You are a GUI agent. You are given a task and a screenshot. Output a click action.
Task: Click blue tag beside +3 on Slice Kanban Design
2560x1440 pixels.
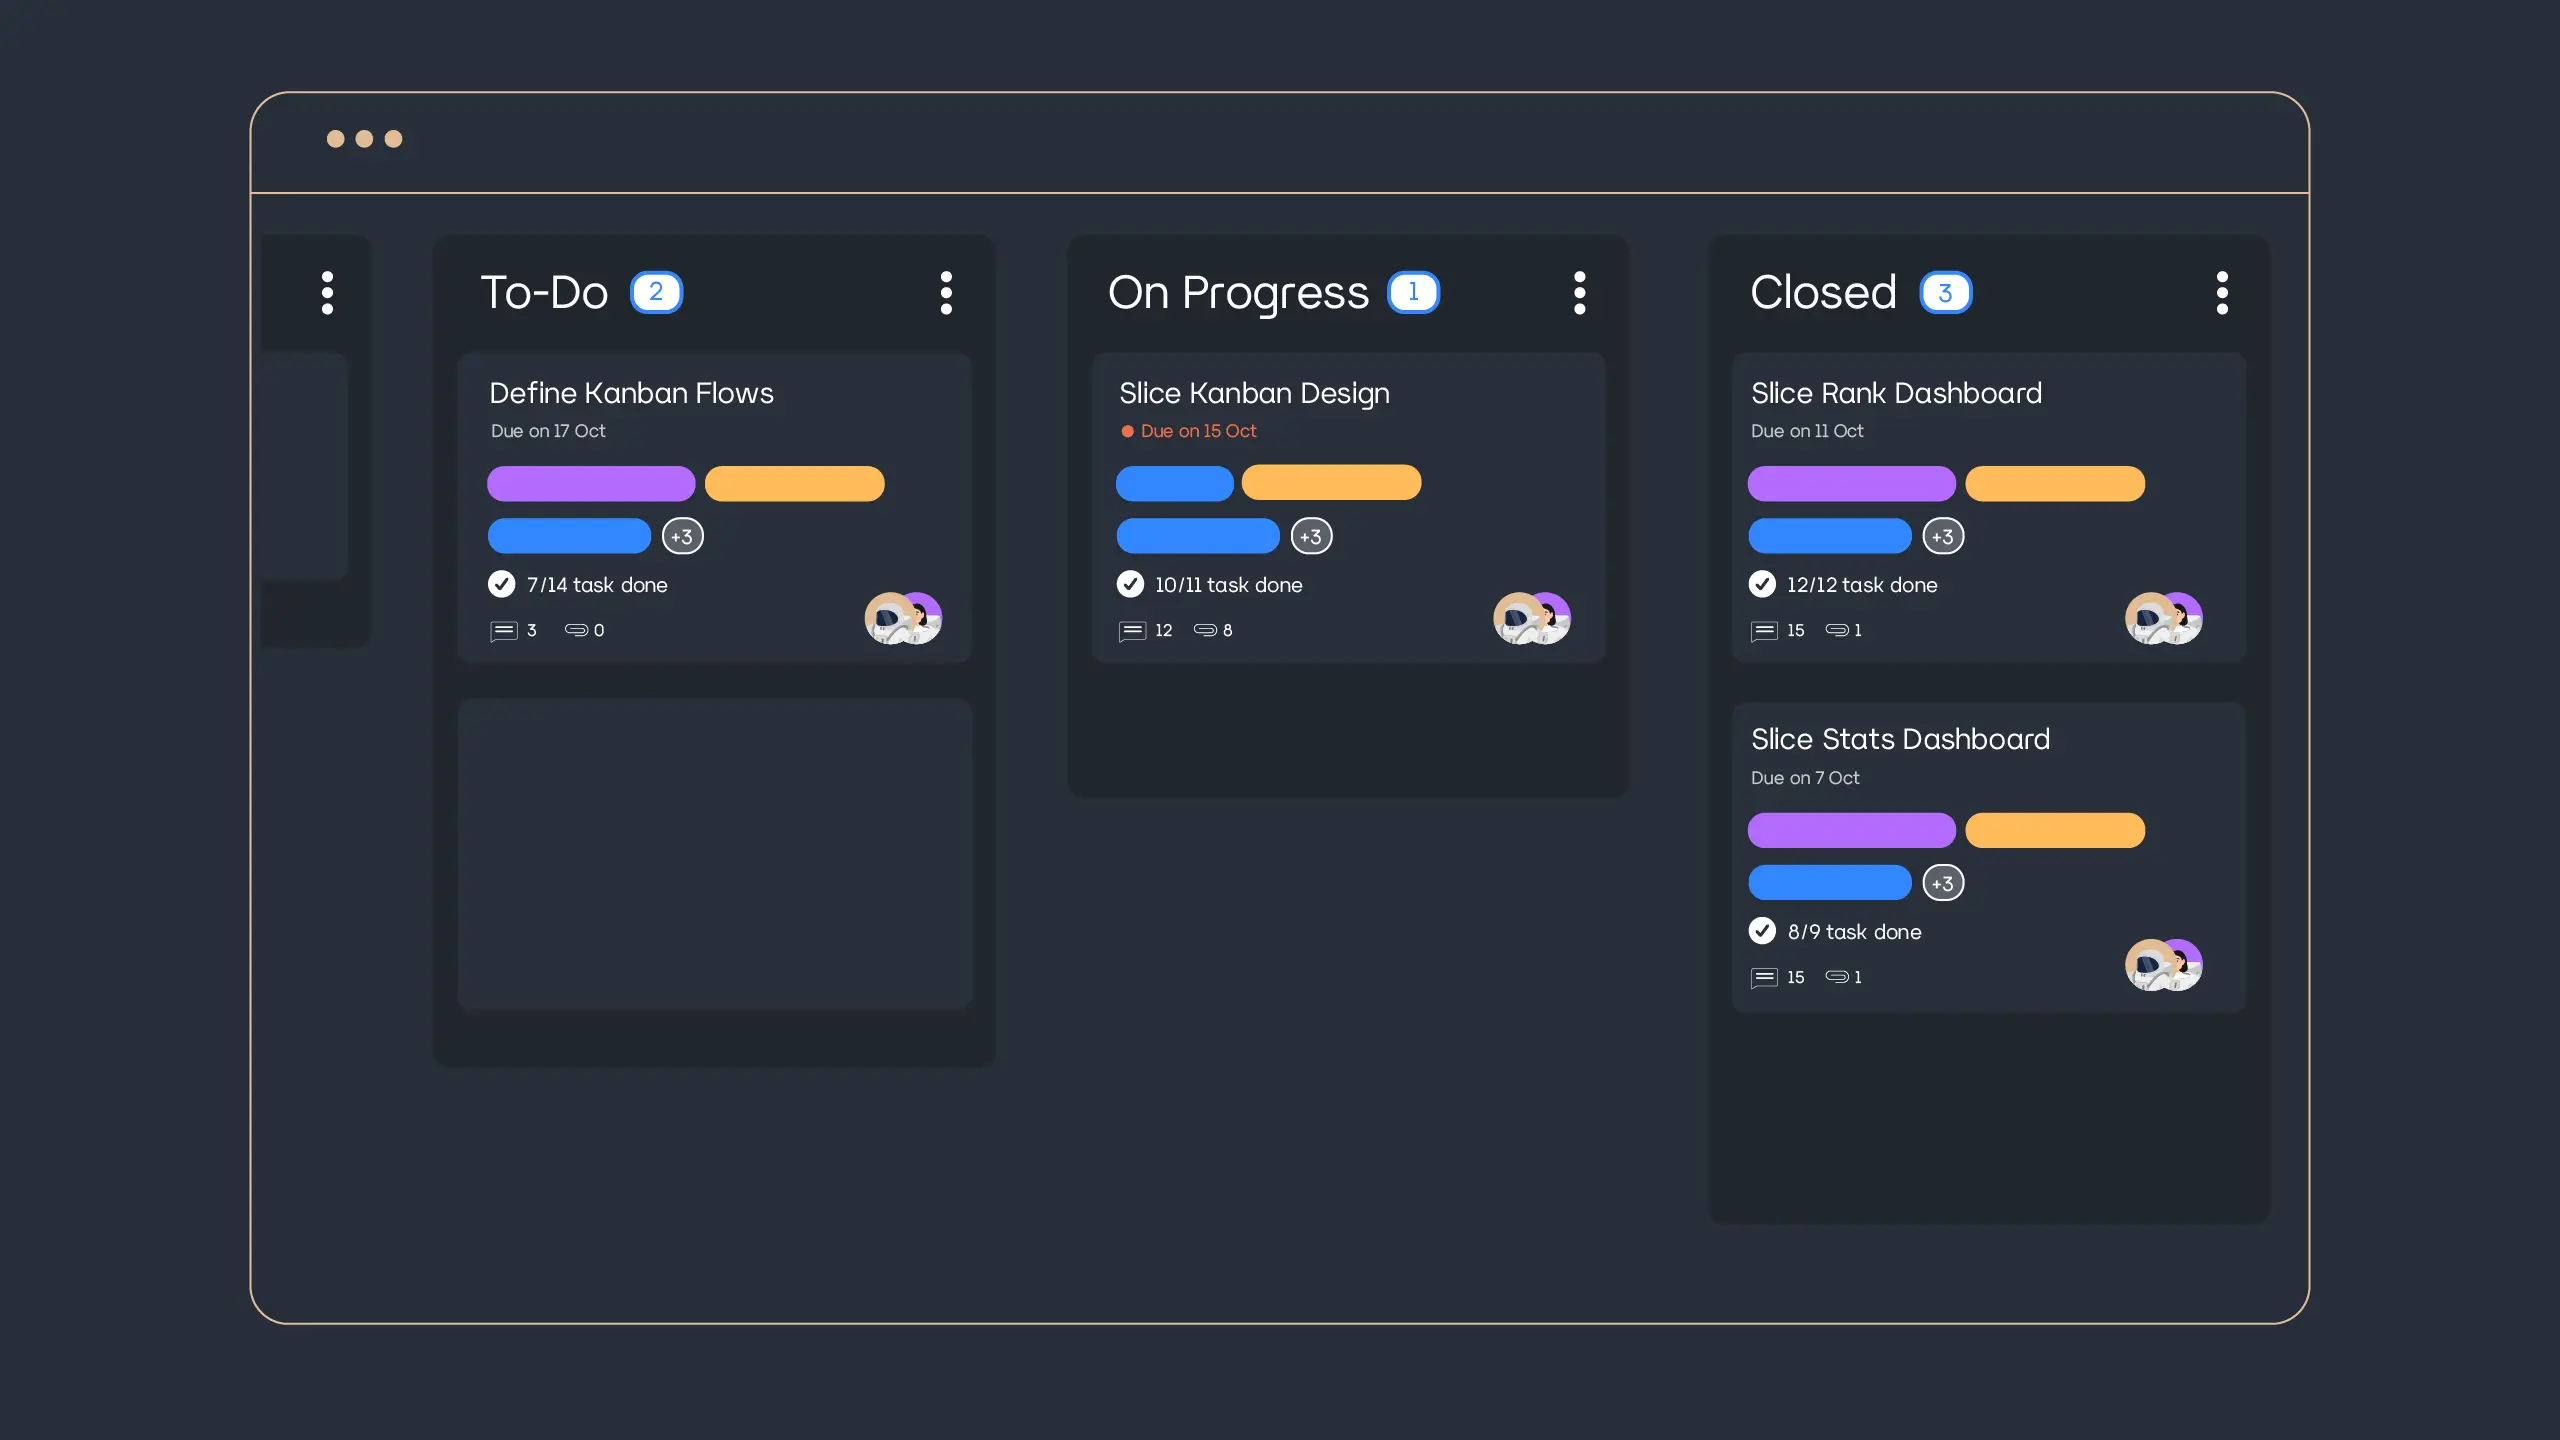1198,536
